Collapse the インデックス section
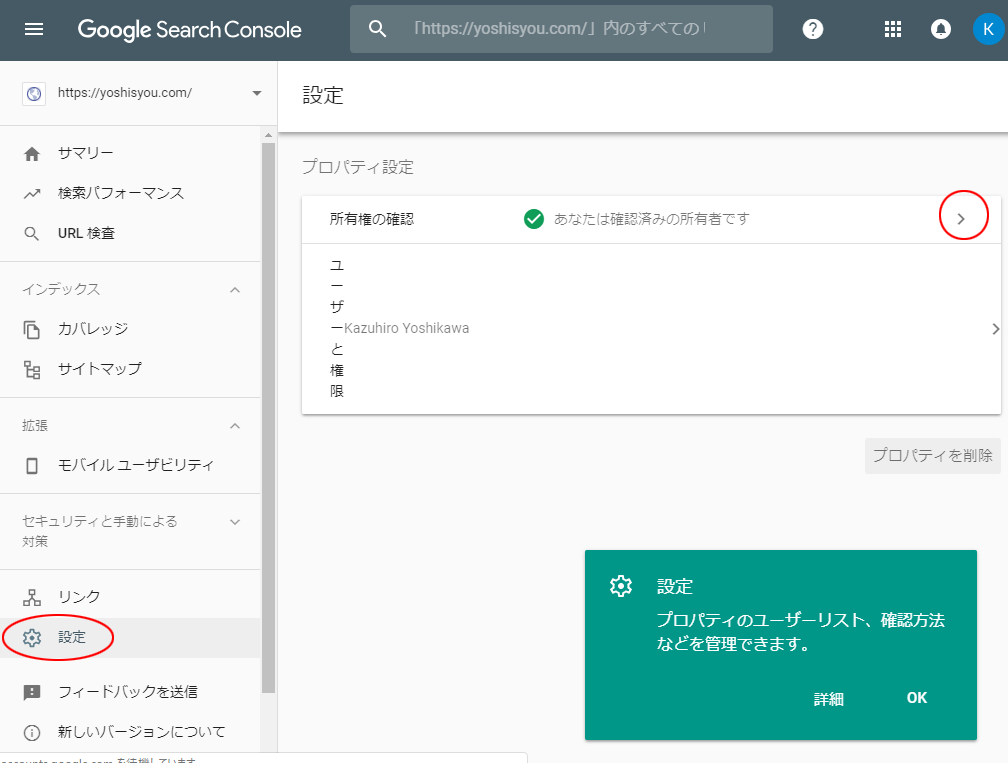Screen dimensions: 1008x763 pos(235,289)
